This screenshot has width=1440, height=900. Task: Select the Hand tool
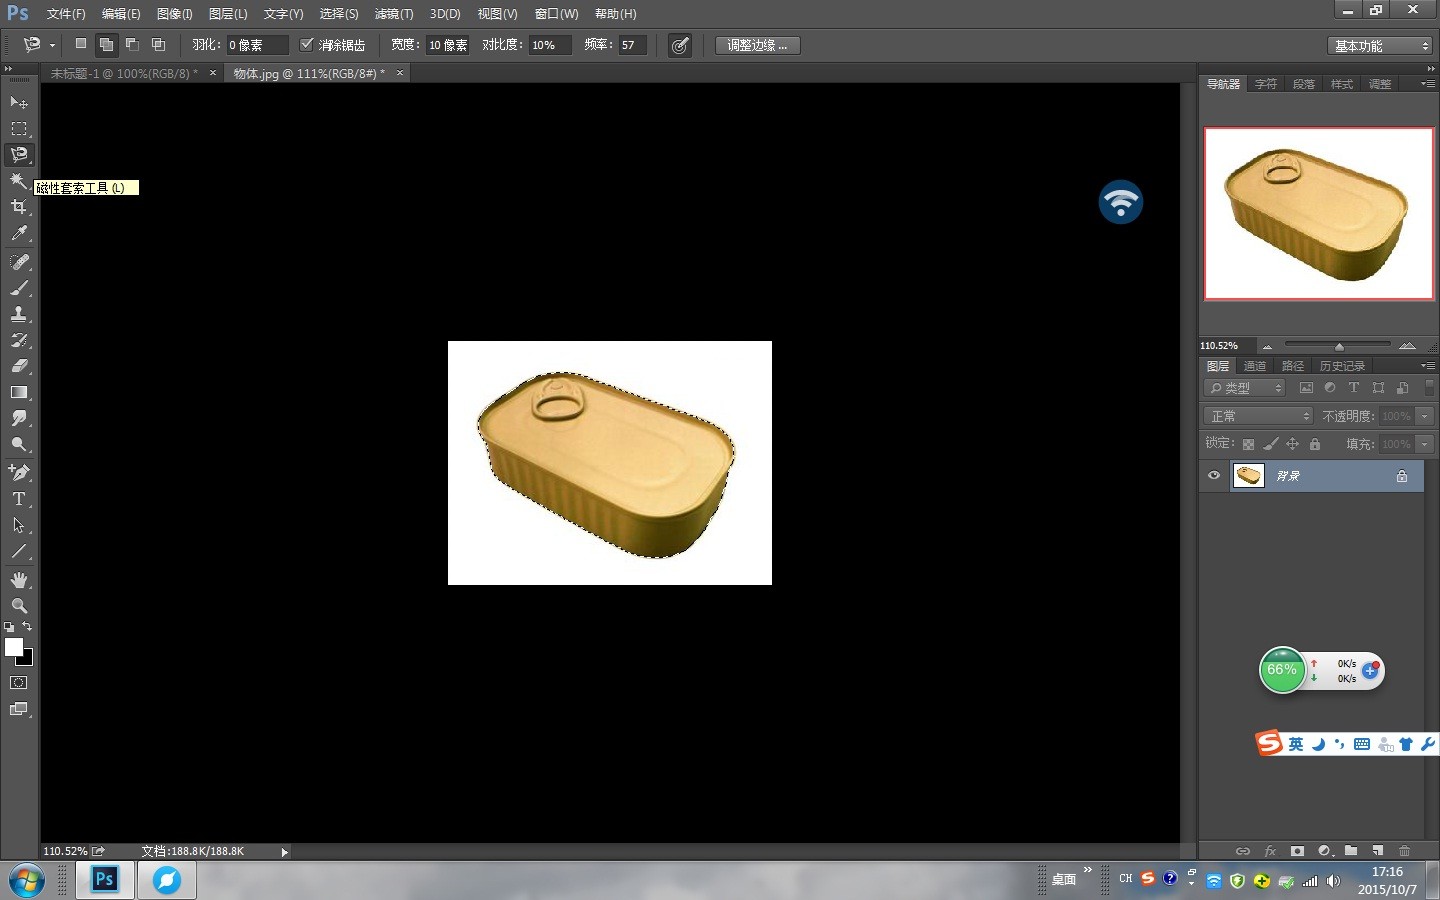(x=19, y=579)
